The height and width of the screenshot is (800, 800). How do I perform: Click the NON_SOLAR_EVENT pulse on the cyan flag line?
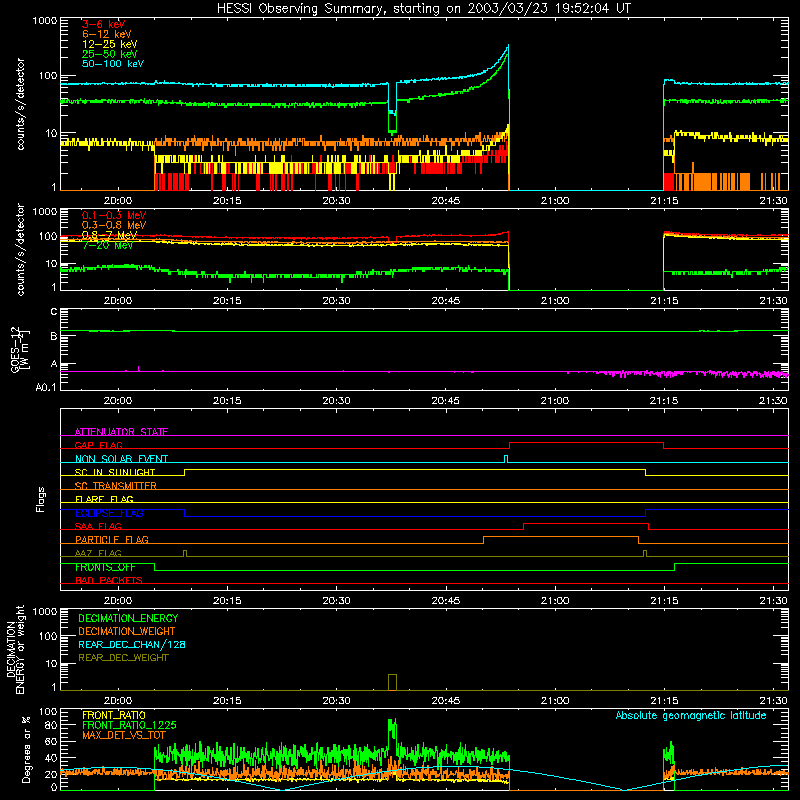pyautogui.click(x=506, y=459)
